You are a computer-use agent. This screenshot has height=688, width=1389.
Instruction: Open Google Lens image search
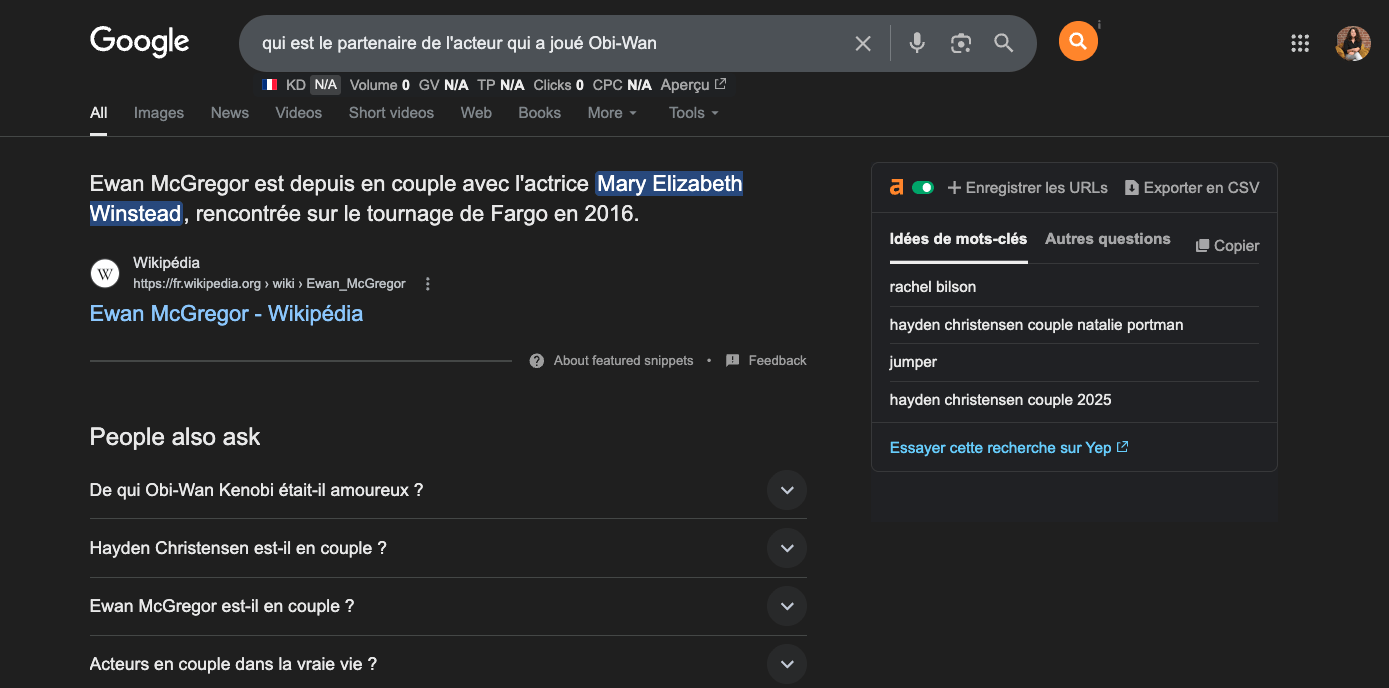point(960,43)
